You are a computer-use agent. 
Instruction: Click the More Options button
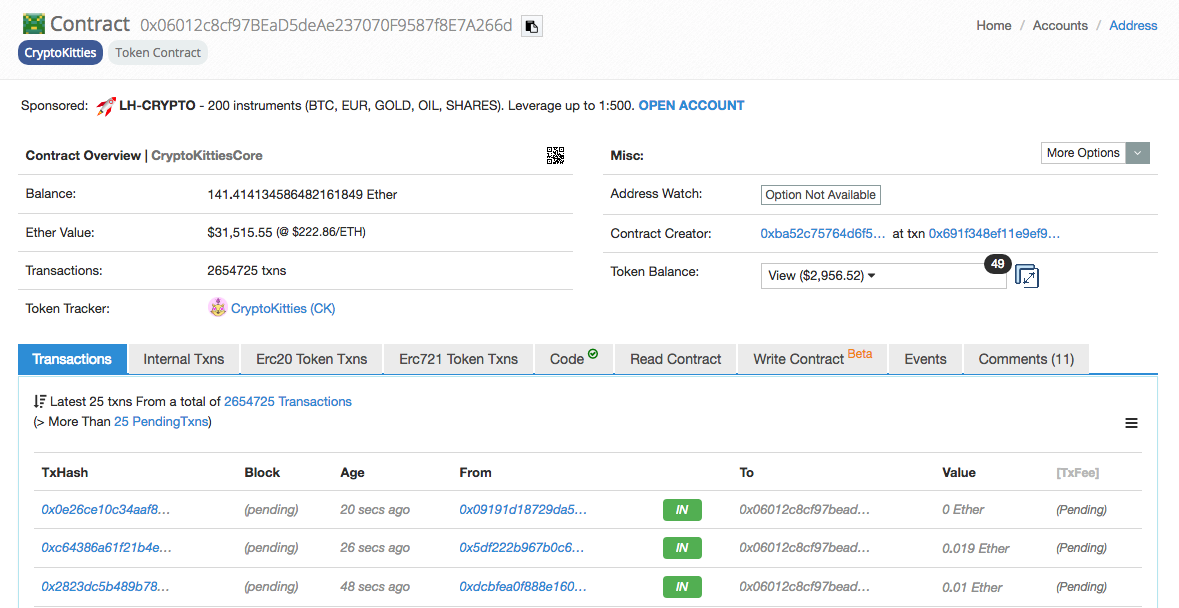click(x=1083, y=153)
